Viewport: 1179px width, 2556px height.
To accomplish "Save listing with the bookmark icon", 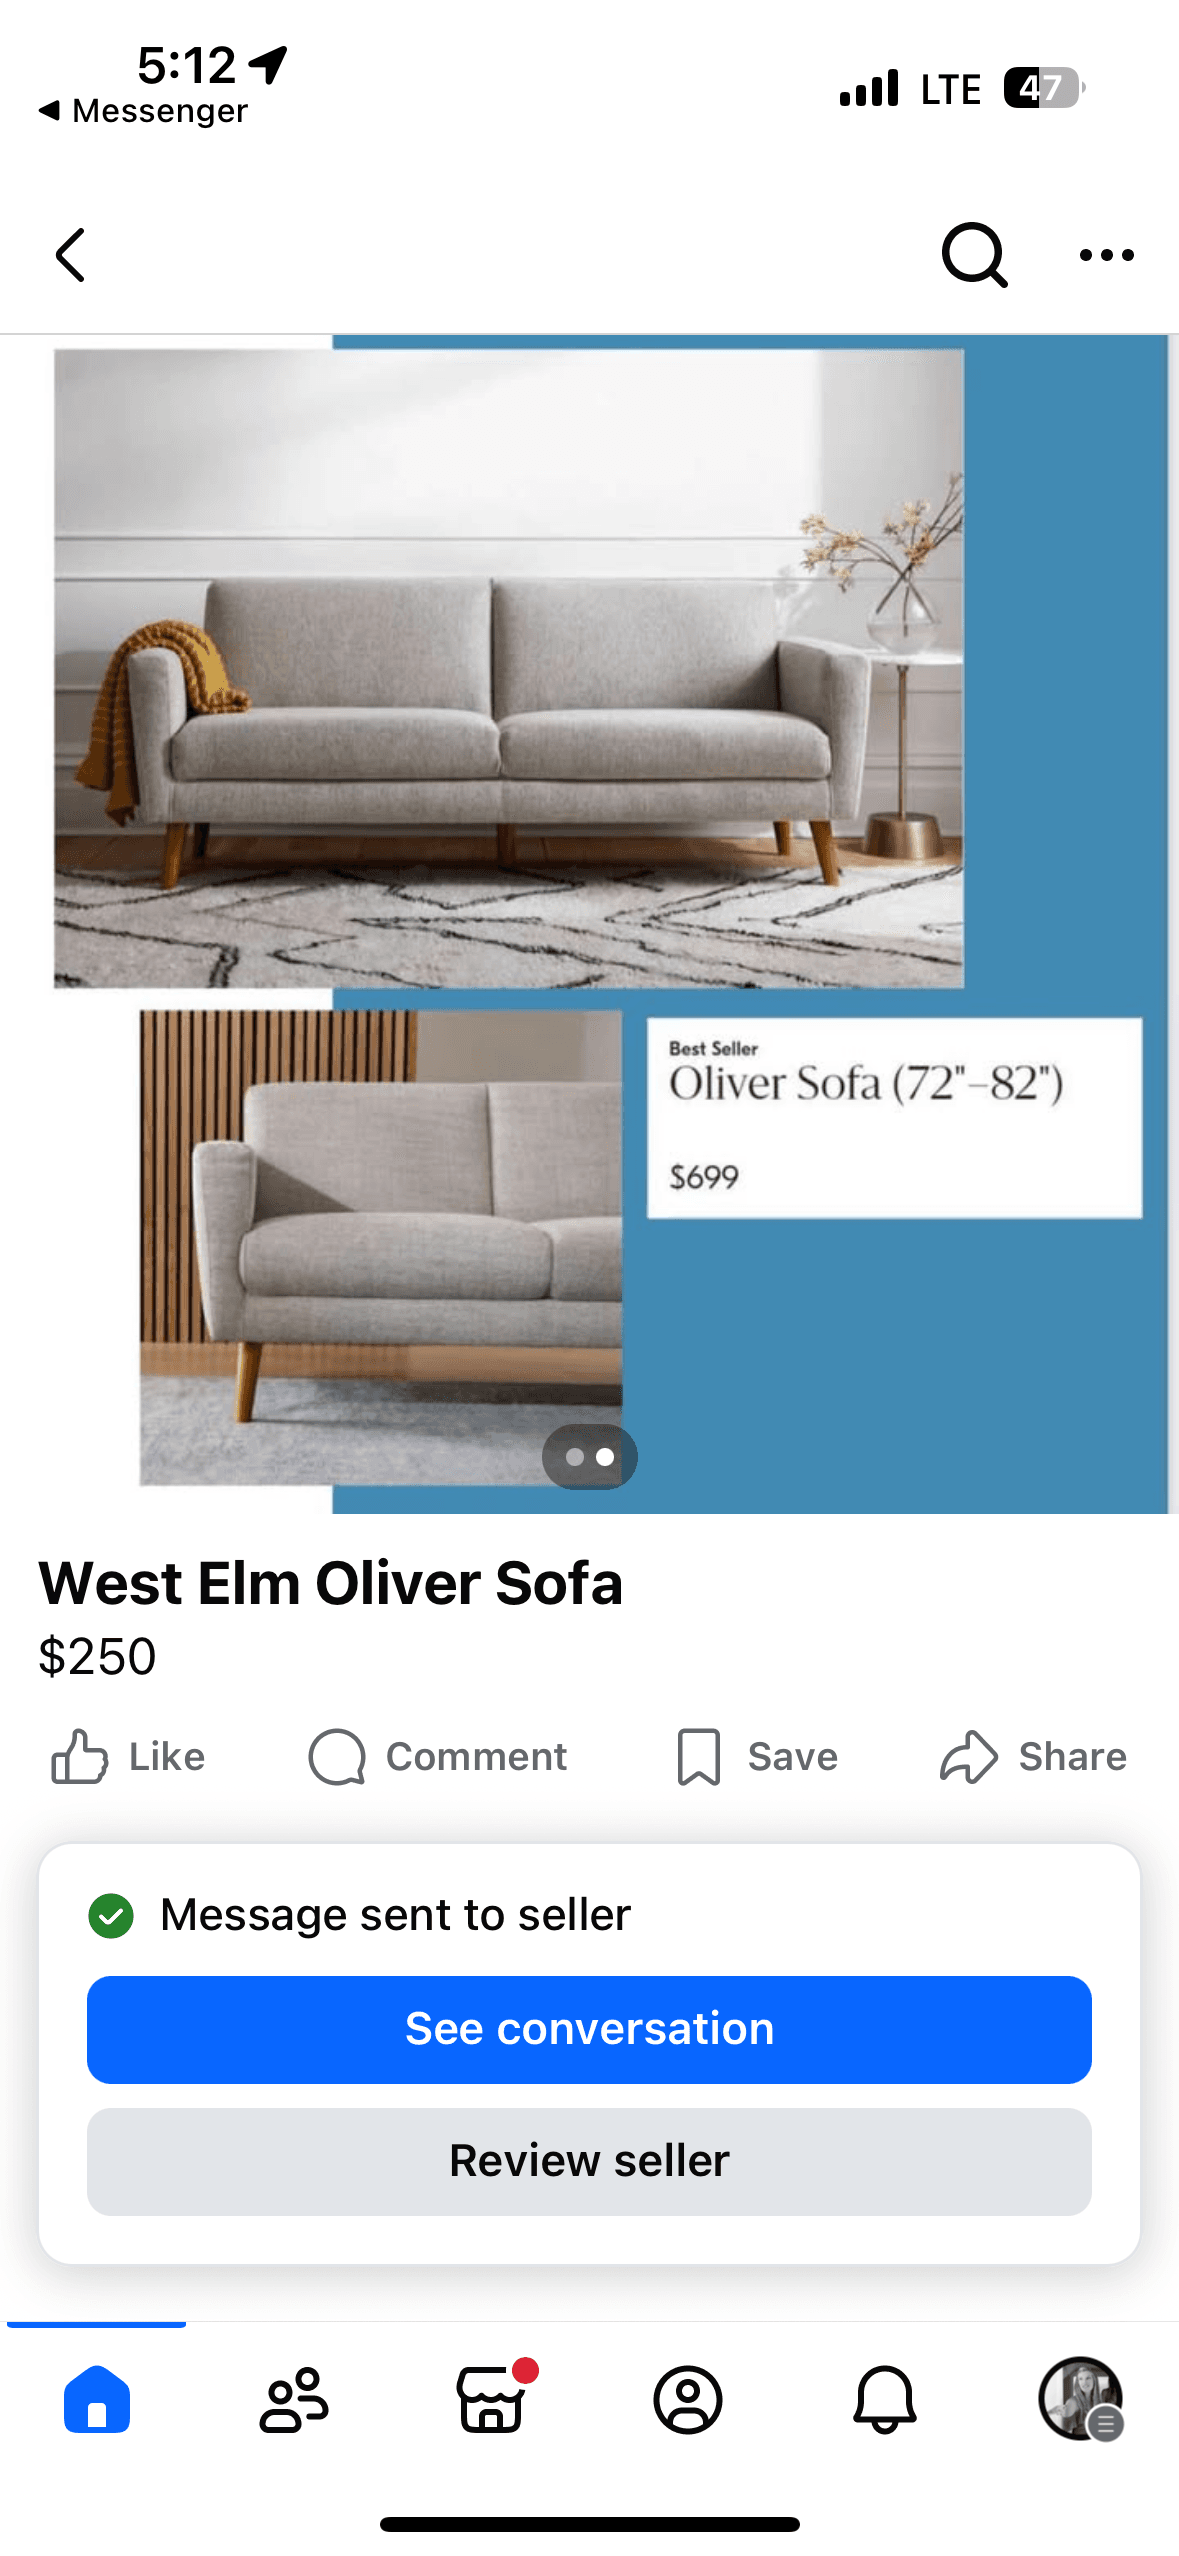I will click(x=698, y=1757).
